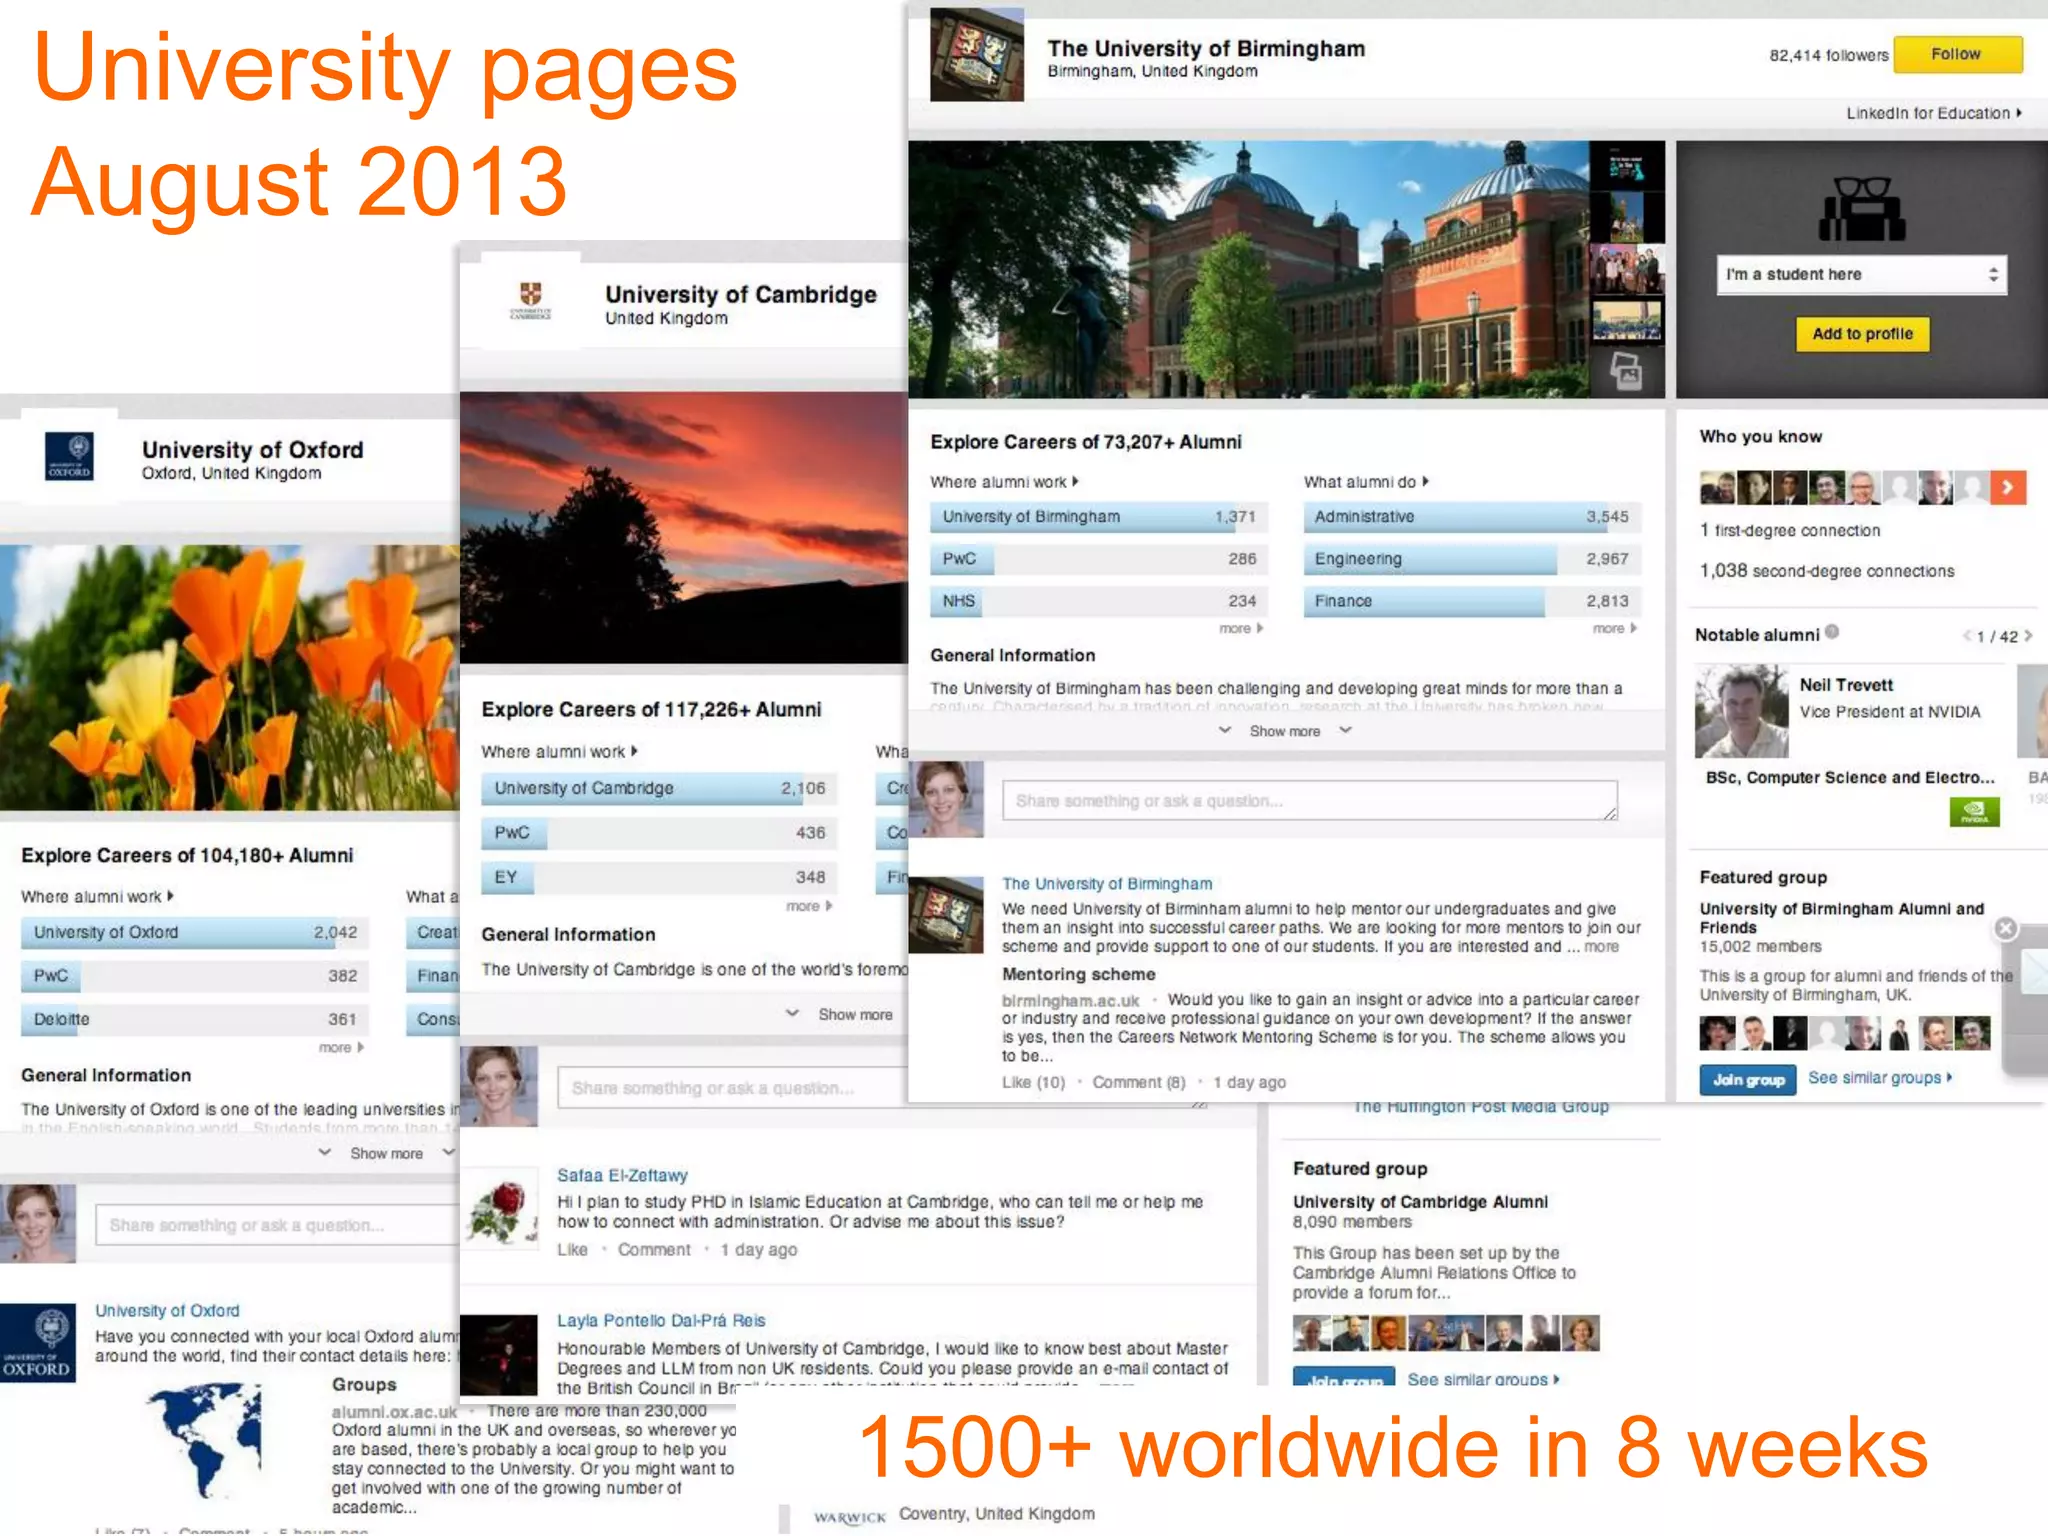Open the photo gallery icon below Birmingham thumbnails
Screen dimensions: 2048x1536
1626,372
